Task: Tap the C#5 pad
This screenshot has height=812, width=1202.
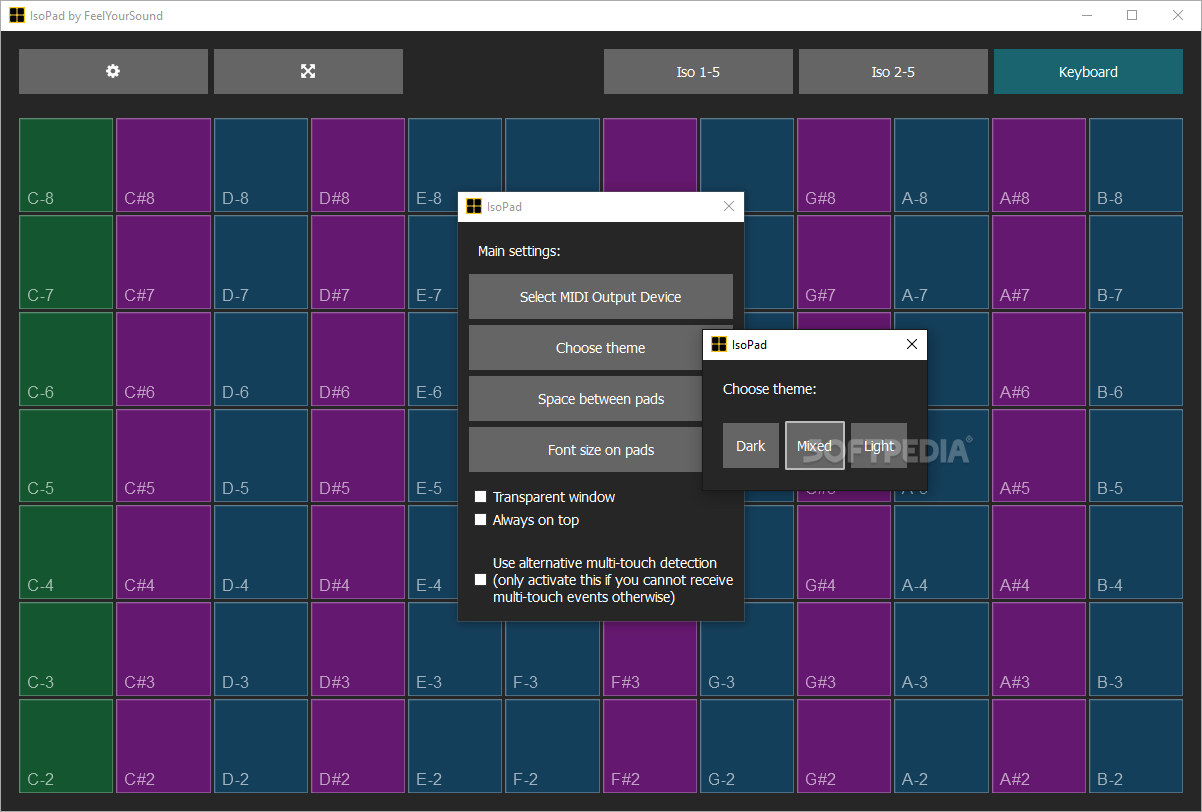Action: tap(163, 456)
